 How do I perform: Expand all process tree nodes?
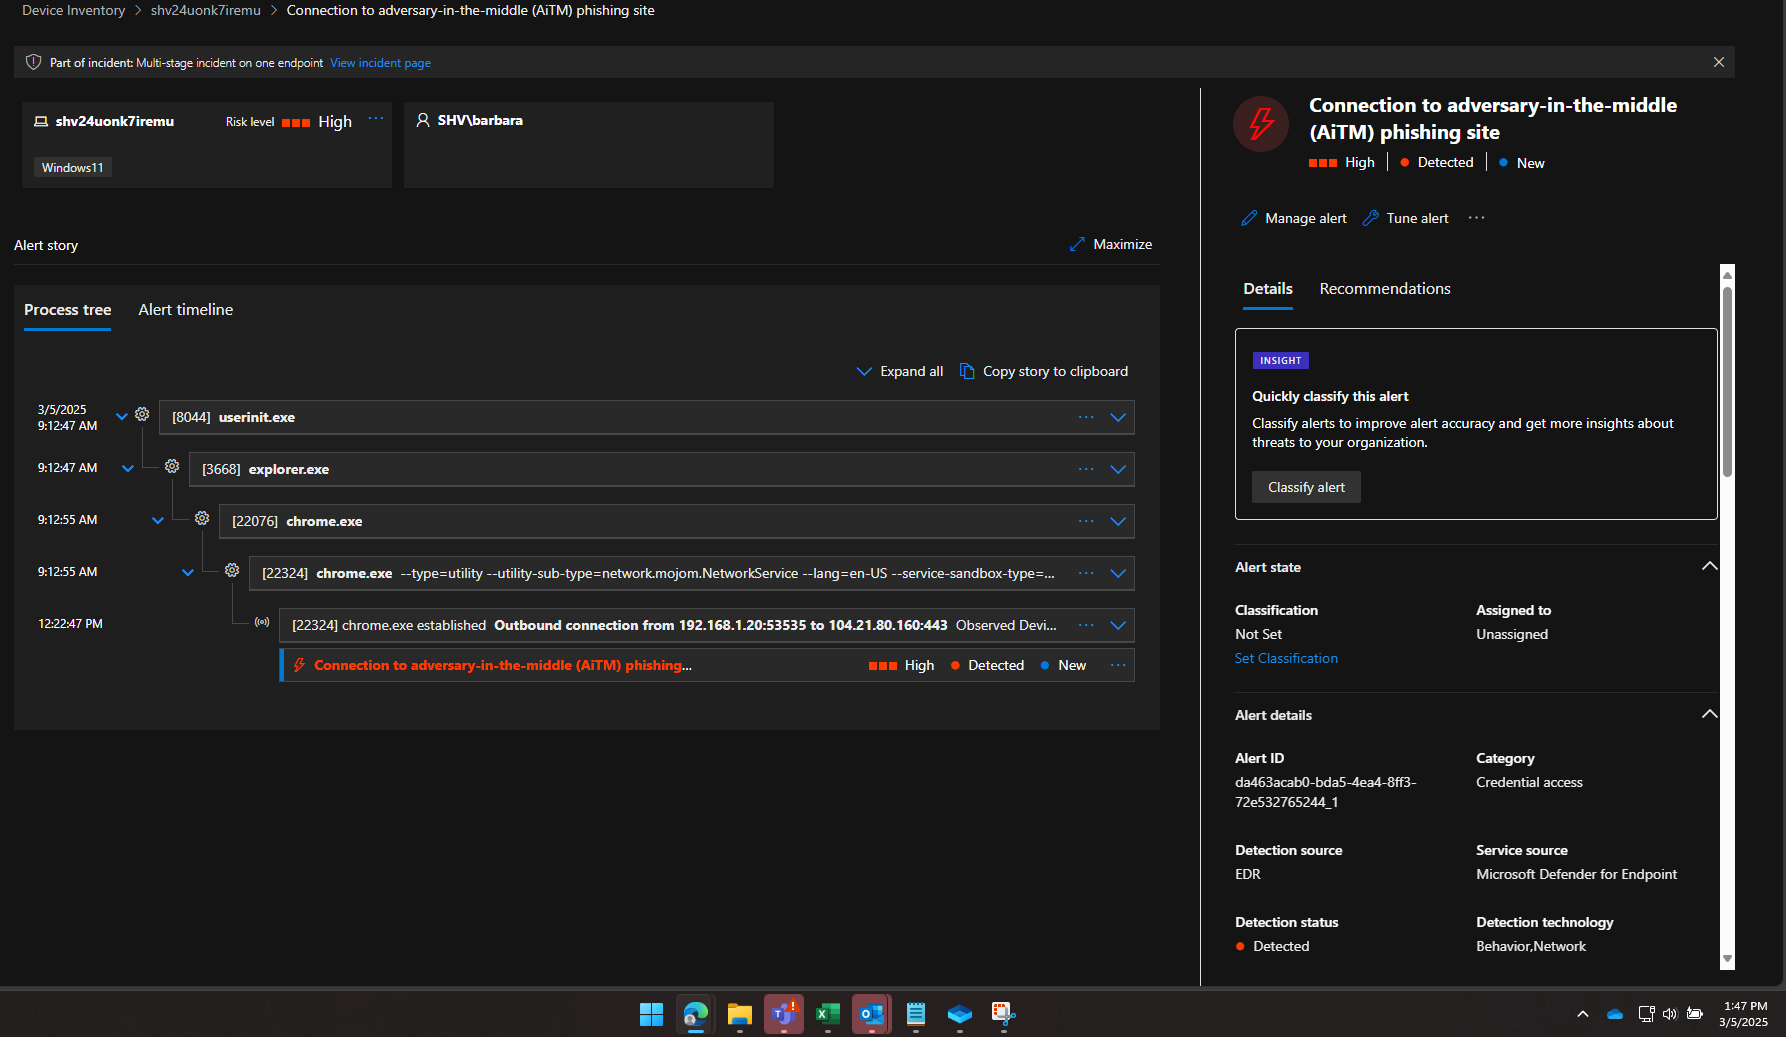tap(899, 371)
